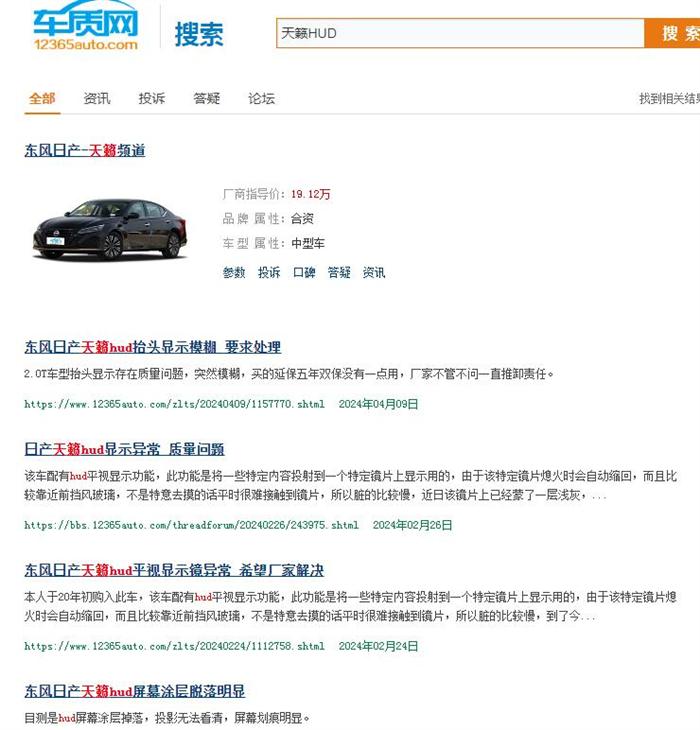Image resolution: width=700 pixels, height=730 pixels.
Task: Click into the 天籁HUD search input box
Action: click(x=460, y=33)
